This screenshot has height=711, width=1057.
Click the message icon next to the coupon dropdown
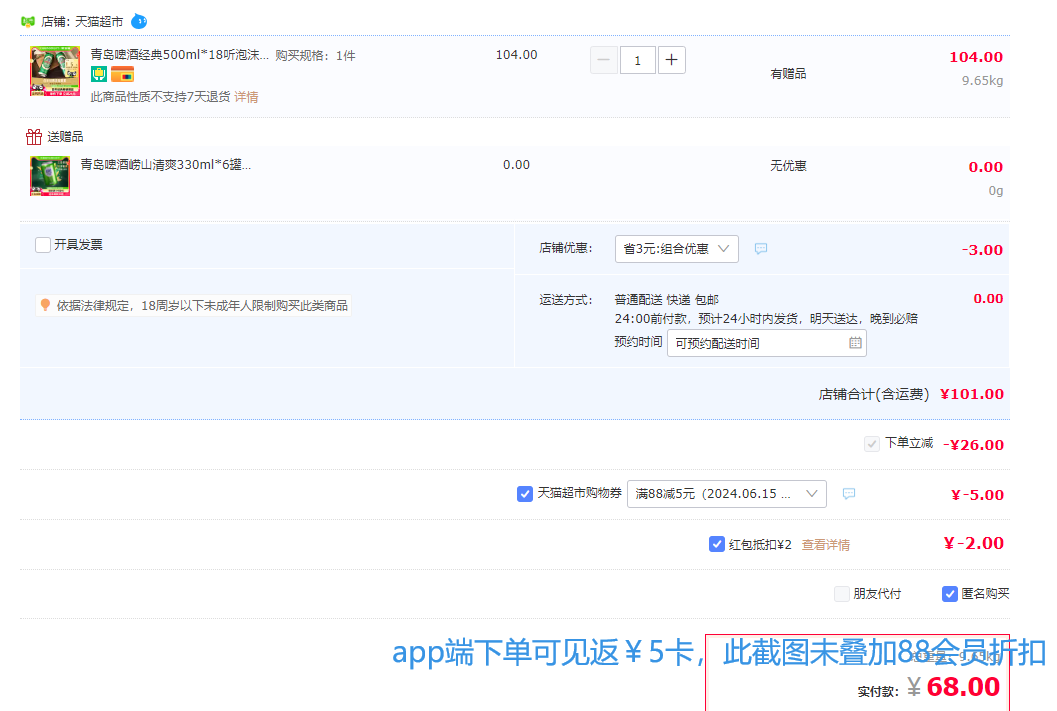pos(849,494)
